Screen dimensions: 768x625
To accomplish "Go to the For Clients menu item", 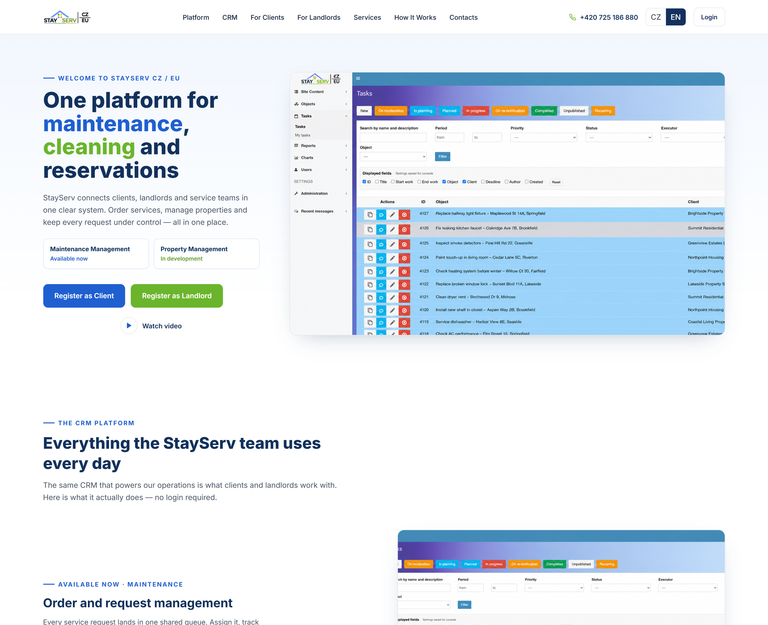I will tap(267, 17).
